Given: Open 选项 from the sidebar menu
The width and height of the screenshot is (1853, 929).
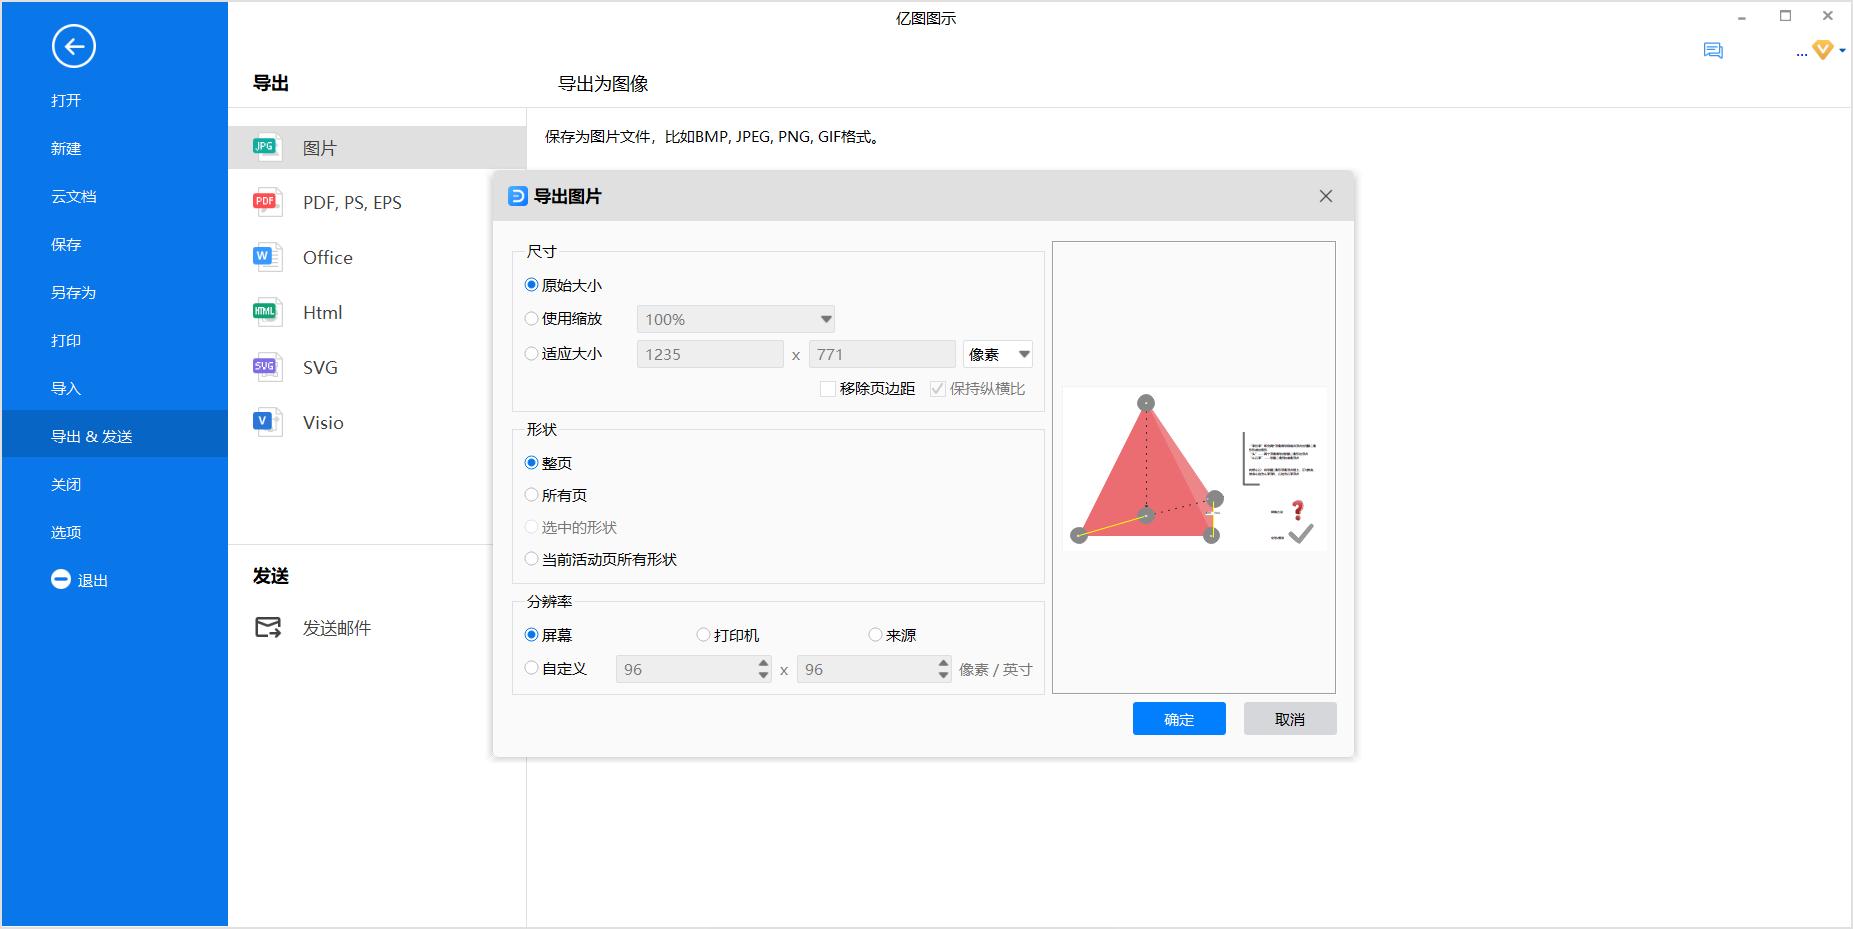Looking at the screenshot, I should click(66, 532).
